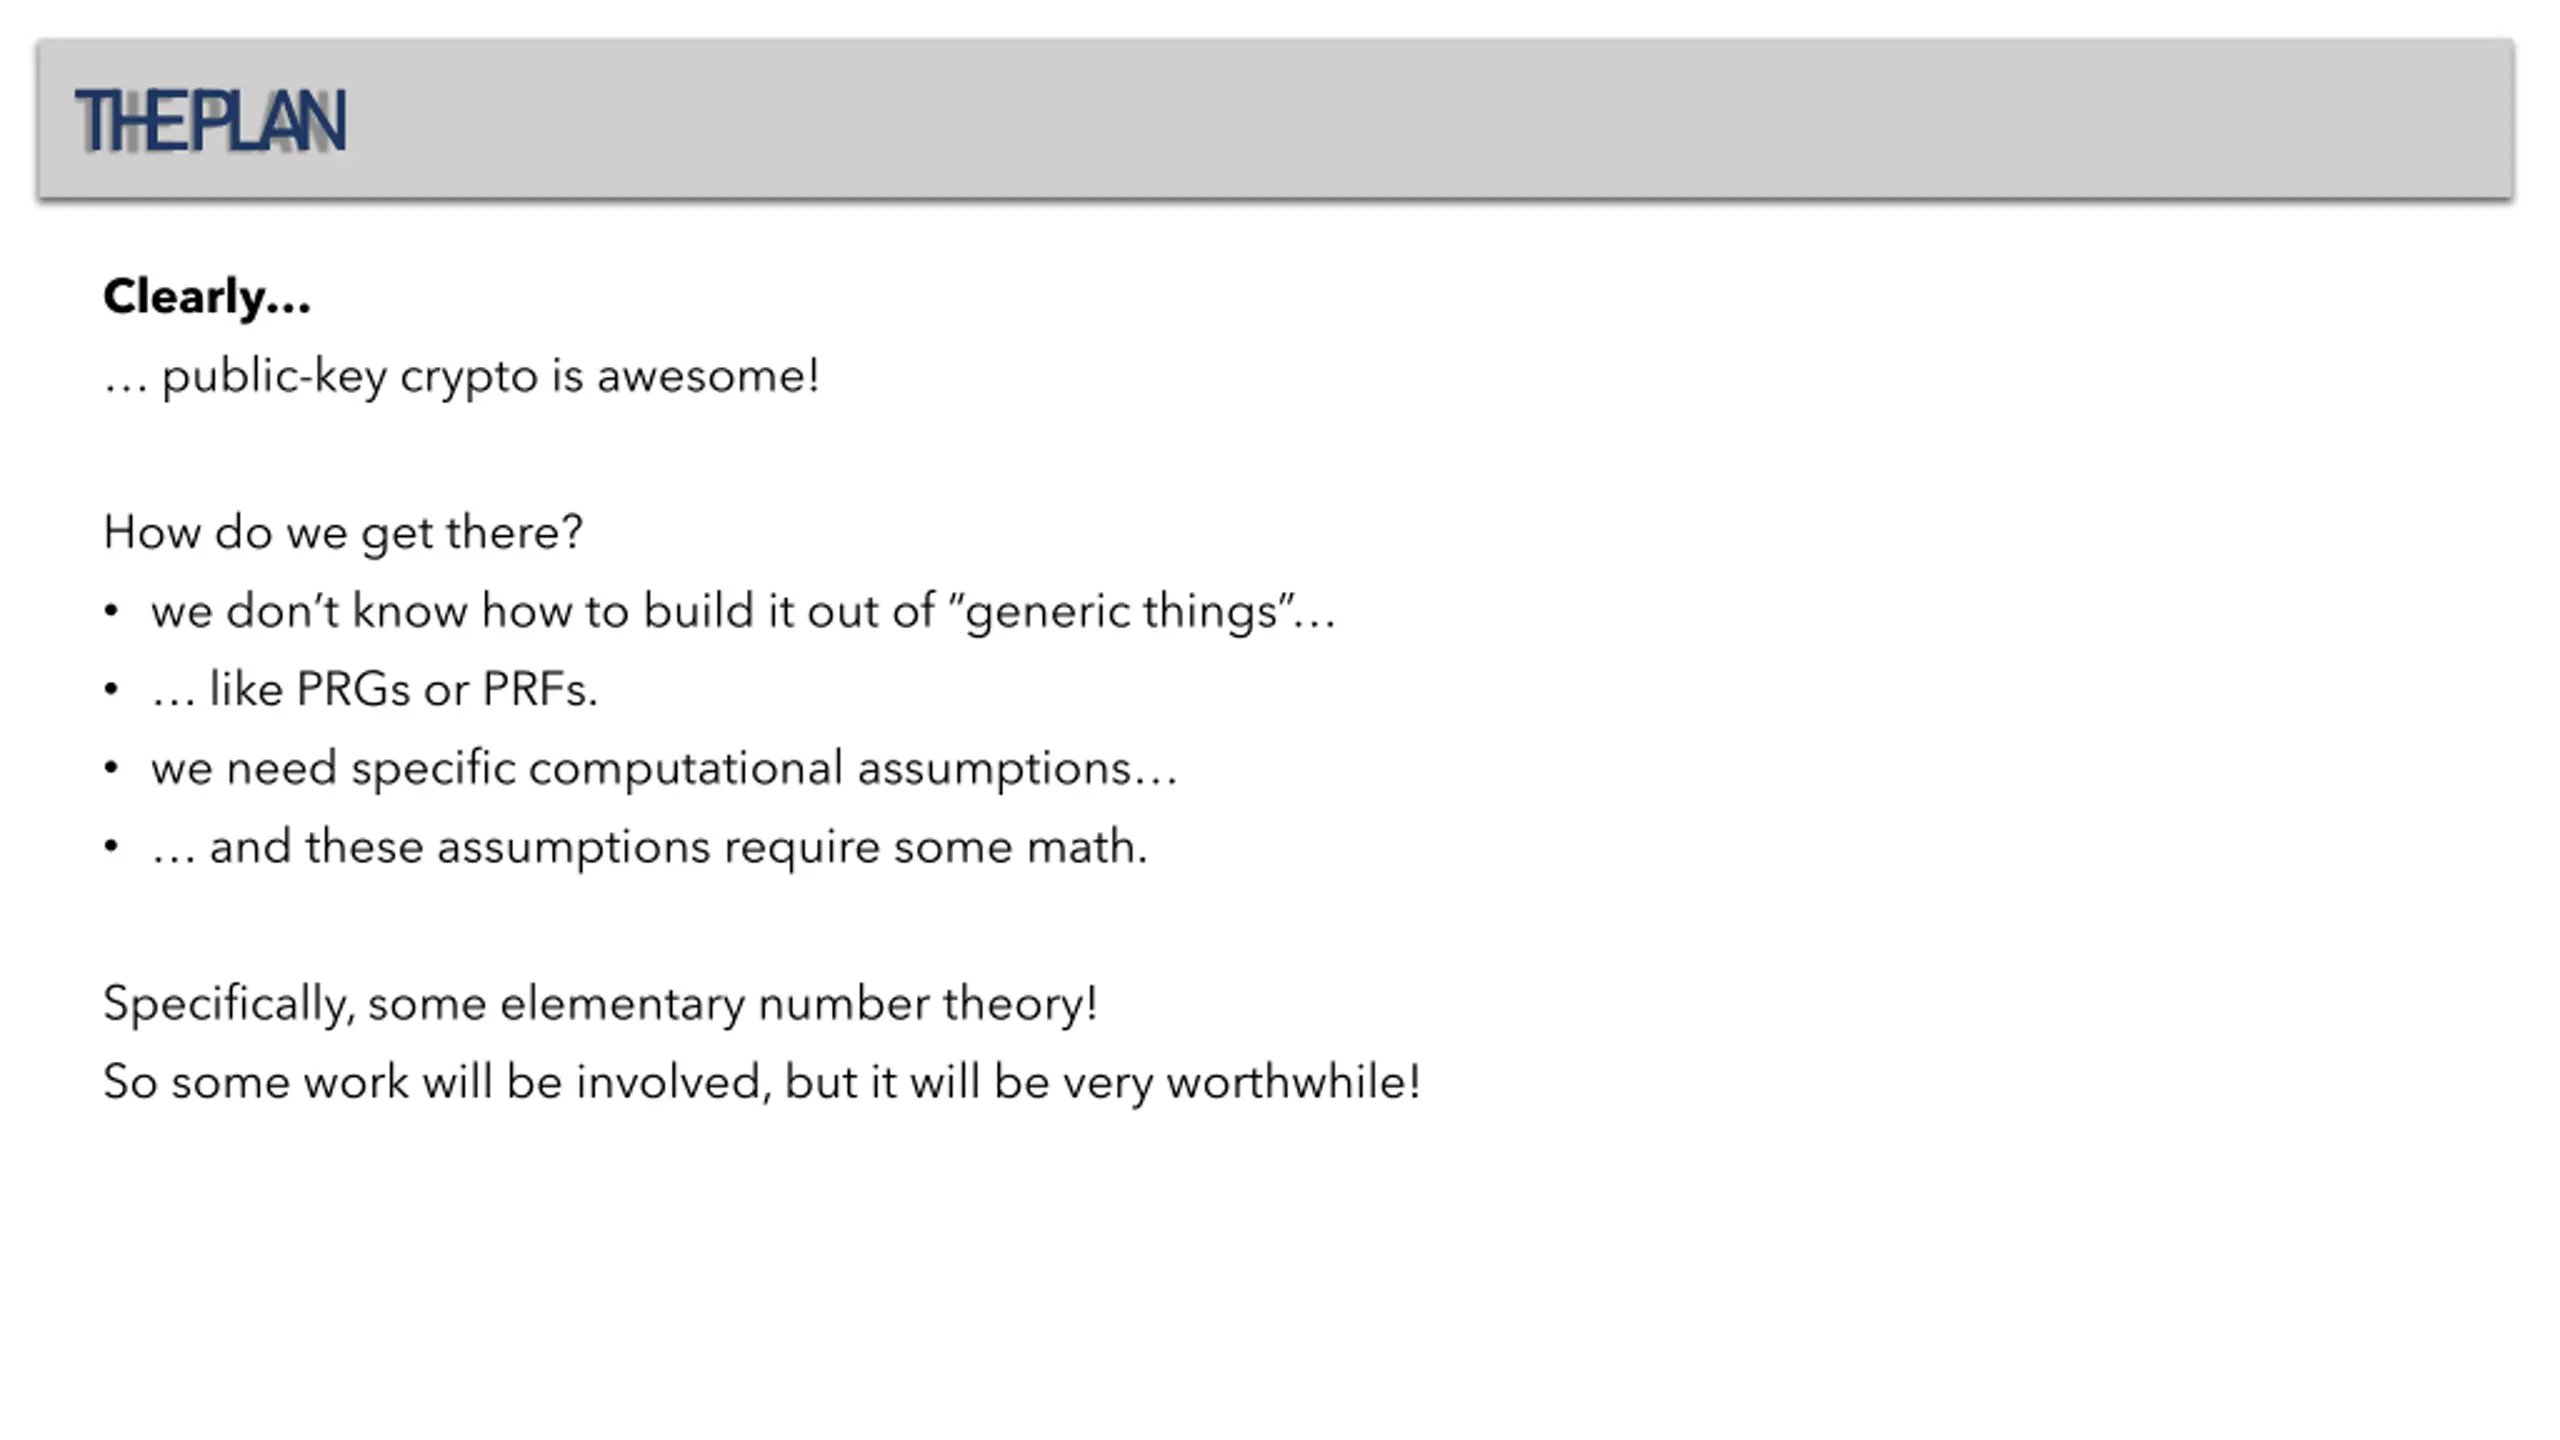
Task: Click the elementary number theory sentence
Action: click(x=600, y=1003)
